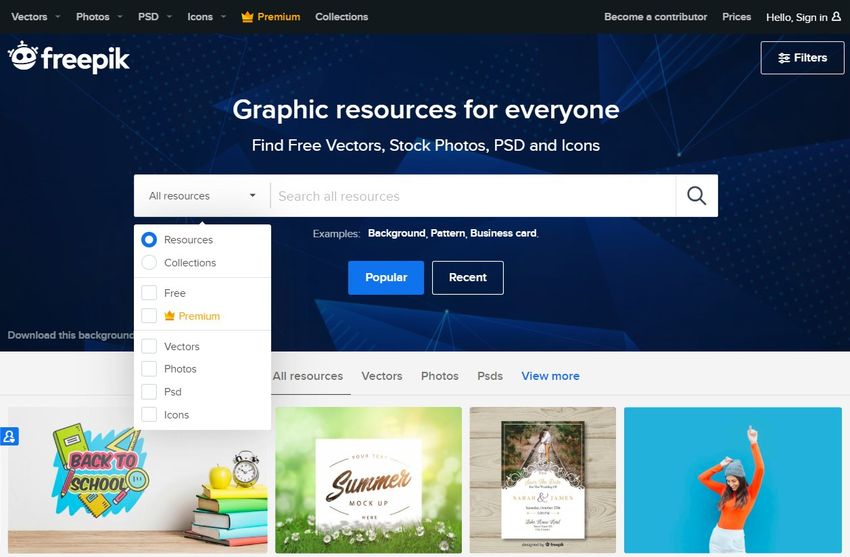
Task: Switch to the Vectors tab below the banner
Action: 382,376
